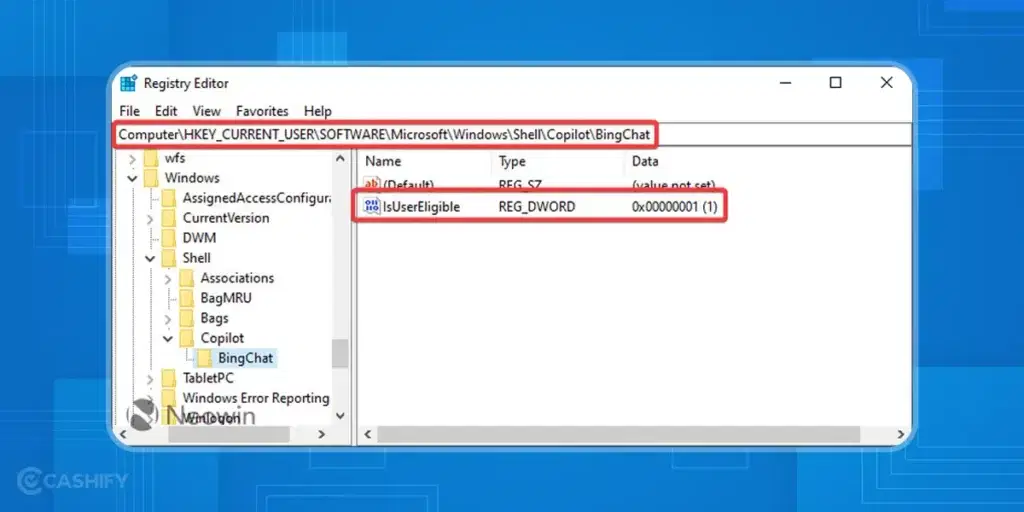Expand the wfs tree node
The height and width of the screenshot is (512, 1024).
133,159
